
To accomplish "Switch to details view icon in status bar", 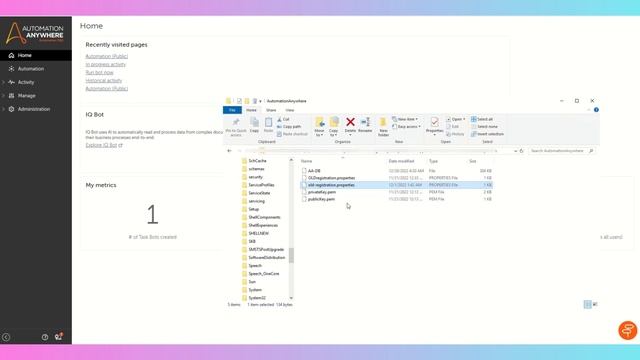I will [587, 304].
